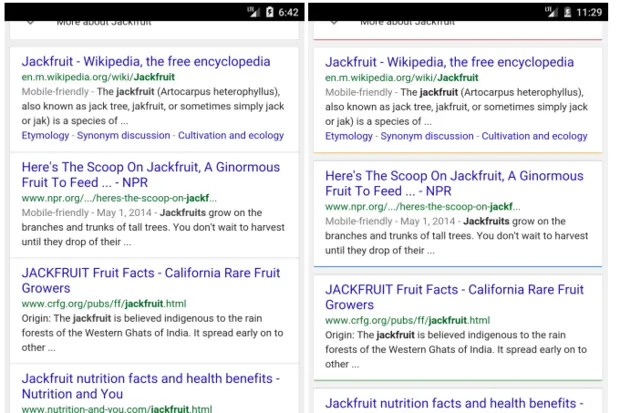Tap the 11:29 clock in the right status bar

589,12
